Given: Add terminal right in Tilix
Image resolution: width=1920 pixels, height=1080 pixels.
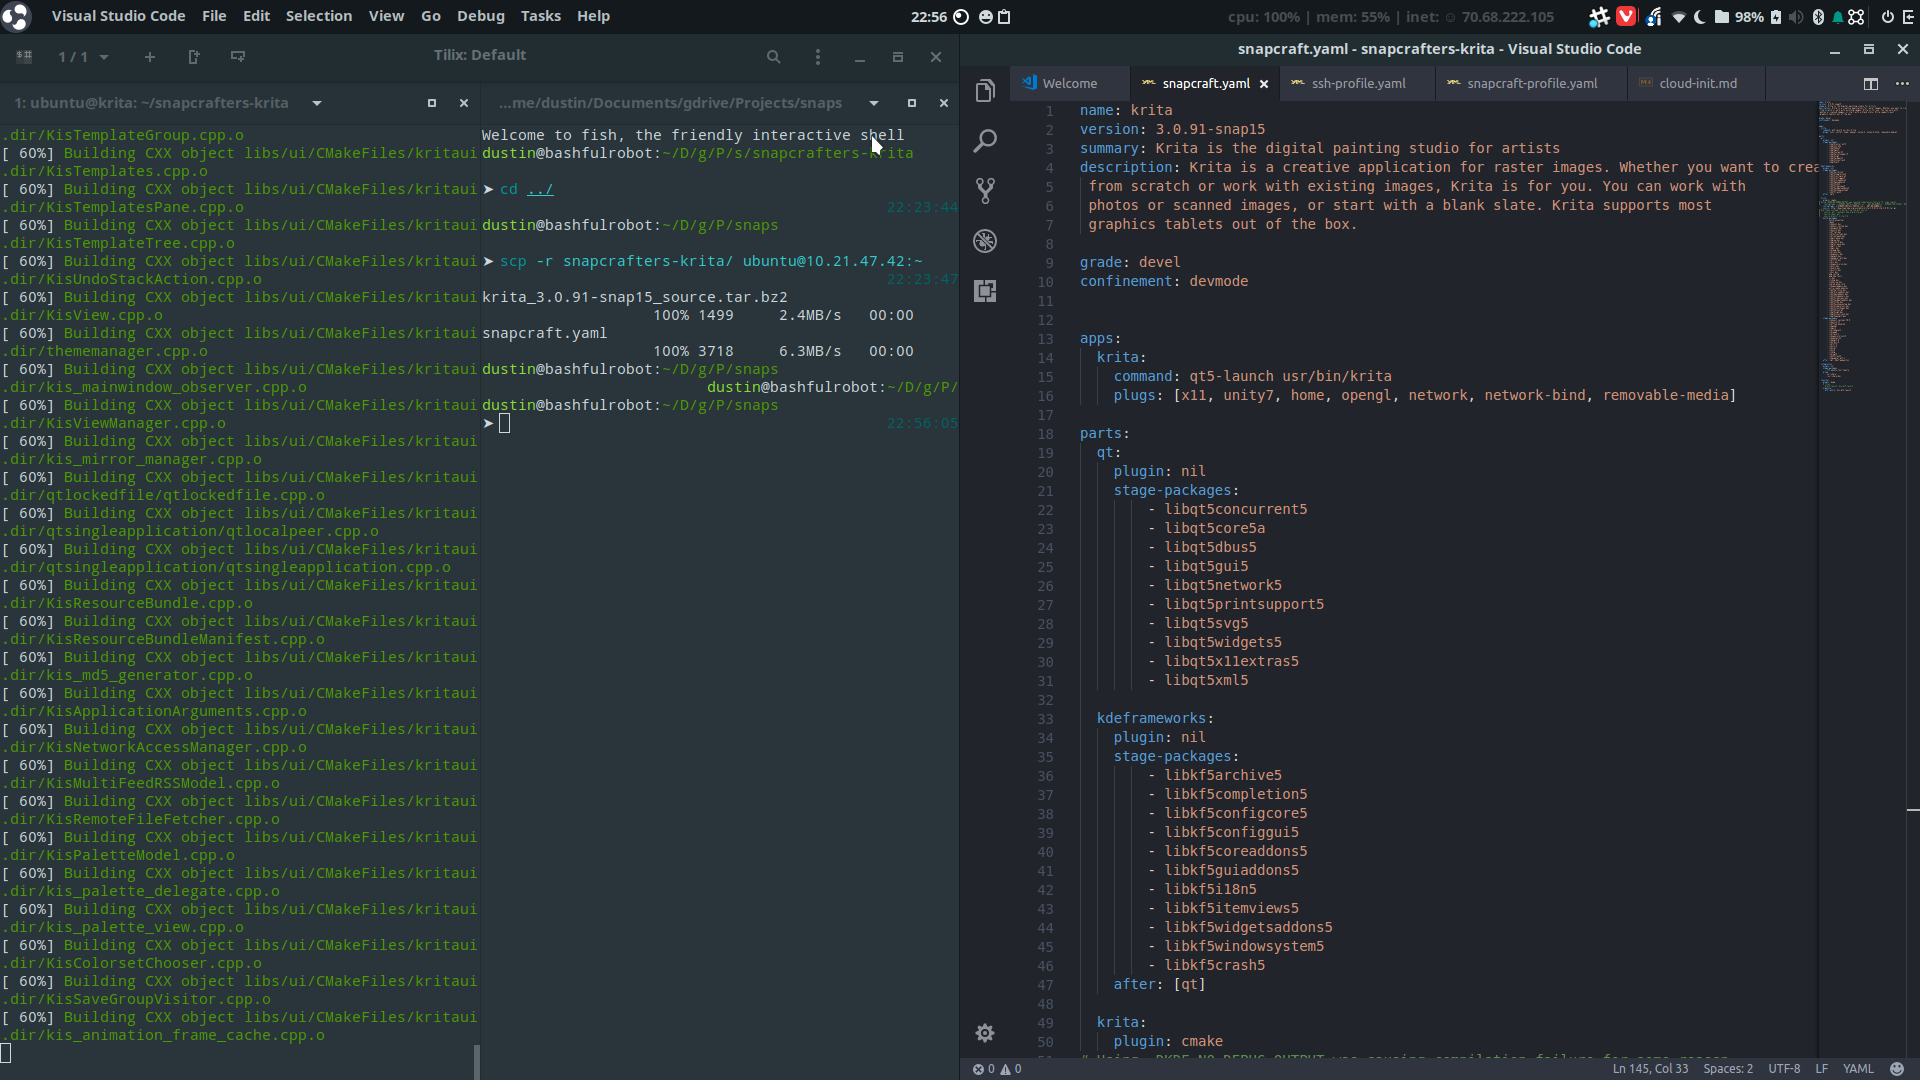Looking at the screenshot, I should point(194,57).
